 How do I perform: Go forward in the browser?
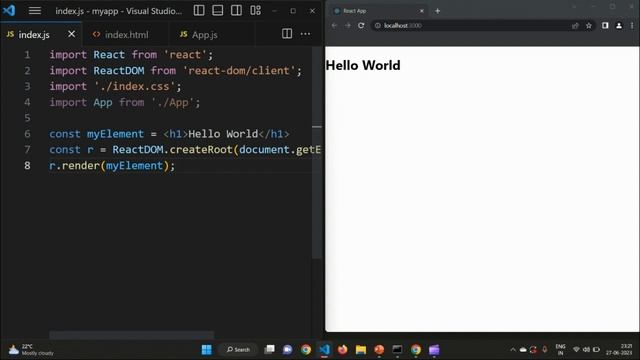point(348,25)
